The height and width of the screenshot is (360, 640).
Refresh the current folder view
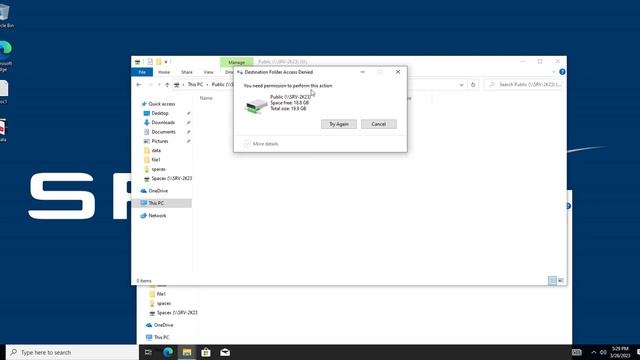pos(473,84)
